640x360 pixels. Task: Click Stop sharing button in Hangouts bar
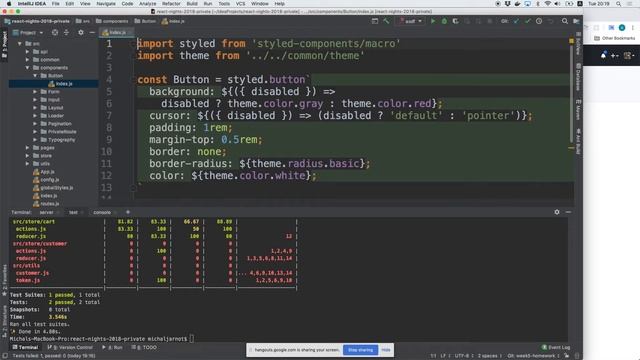pyautogui.click(x=360, y=350)
